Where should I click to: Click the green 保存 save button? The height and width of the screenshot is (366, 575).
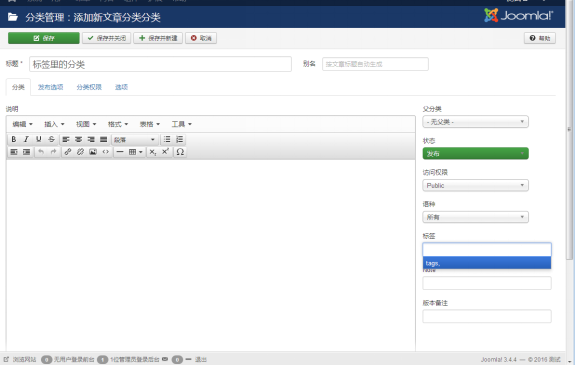click(x=44, y=38)
